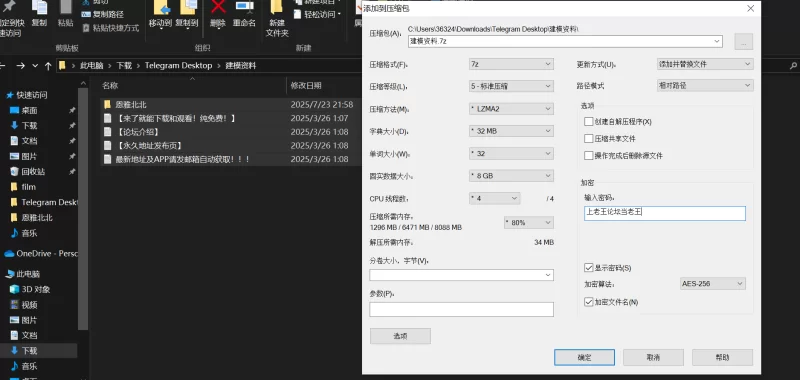Open the 复制到 (Copy to) ribbon button
Screen dimensions: 800x380
coord(187,14)
